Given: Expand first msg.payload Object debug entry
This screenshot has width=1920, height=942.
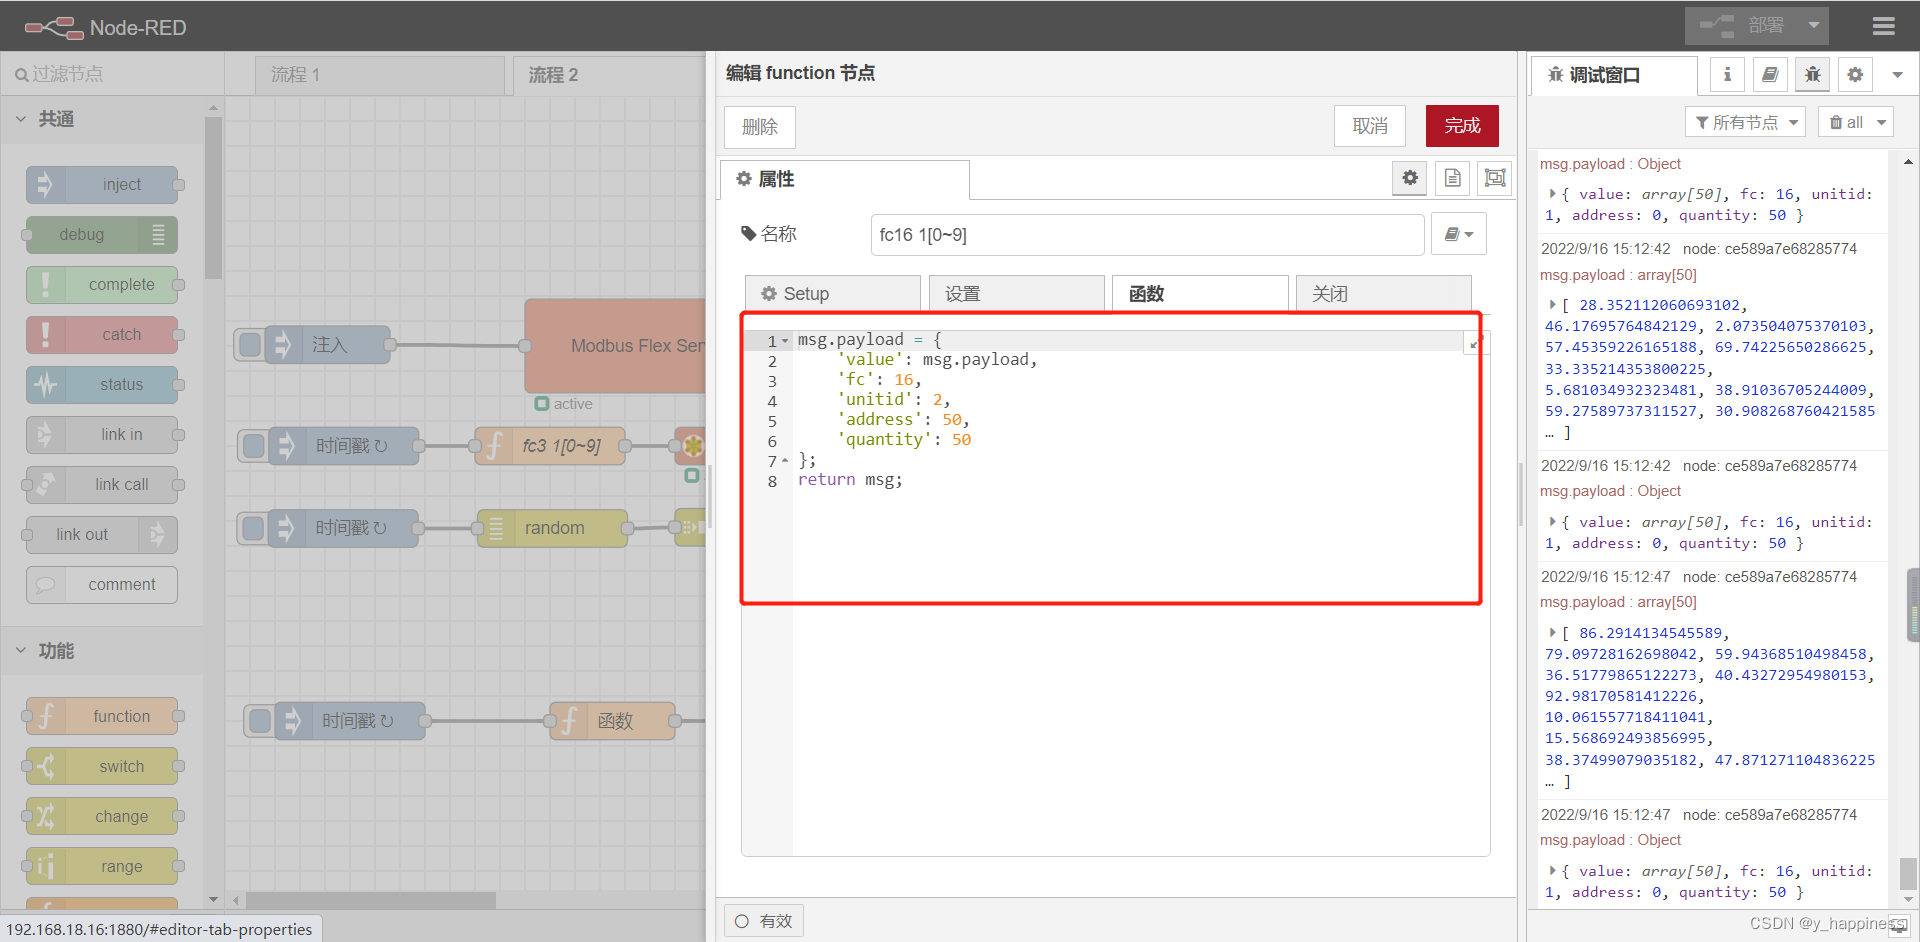Looking at the screenshot, I should [1553, 194].
